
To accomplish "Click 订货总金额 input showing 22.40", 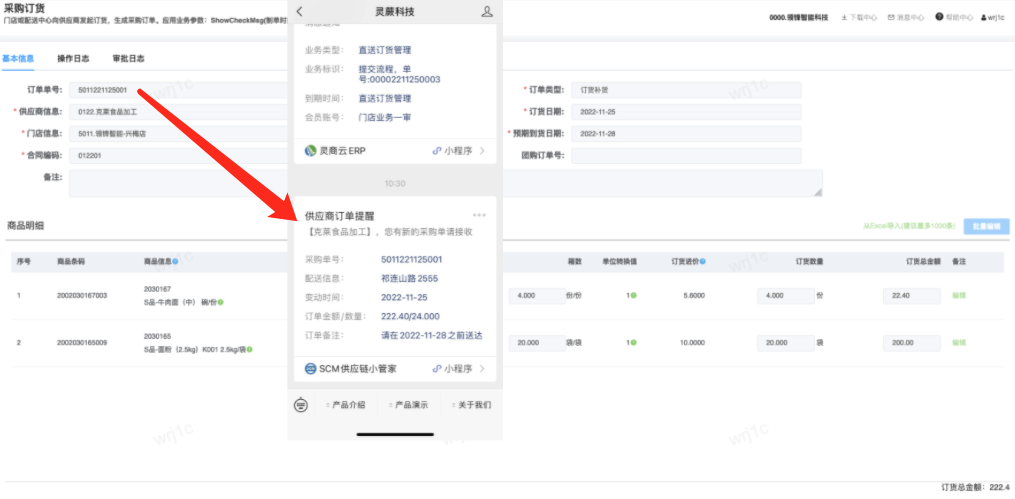I will (x=912, y=296).
